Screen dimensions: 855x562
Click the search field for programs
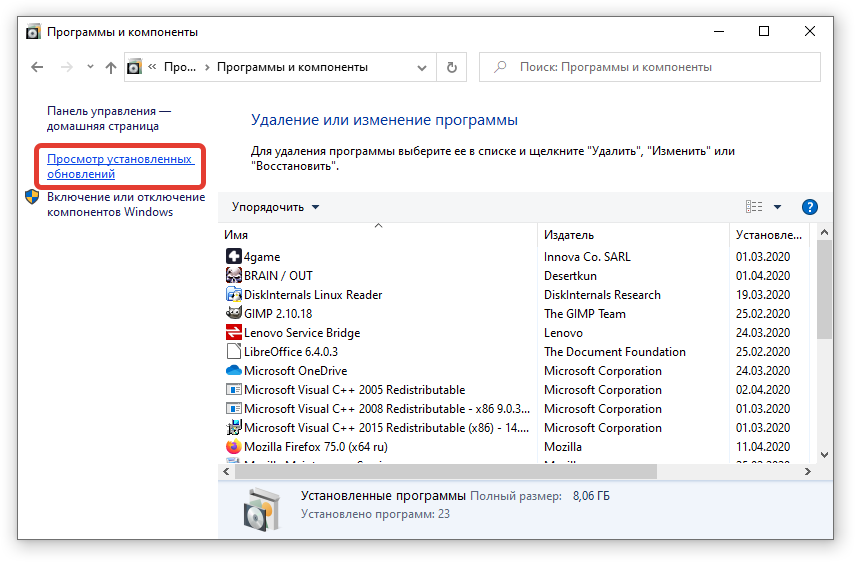[x=649, y=67]
